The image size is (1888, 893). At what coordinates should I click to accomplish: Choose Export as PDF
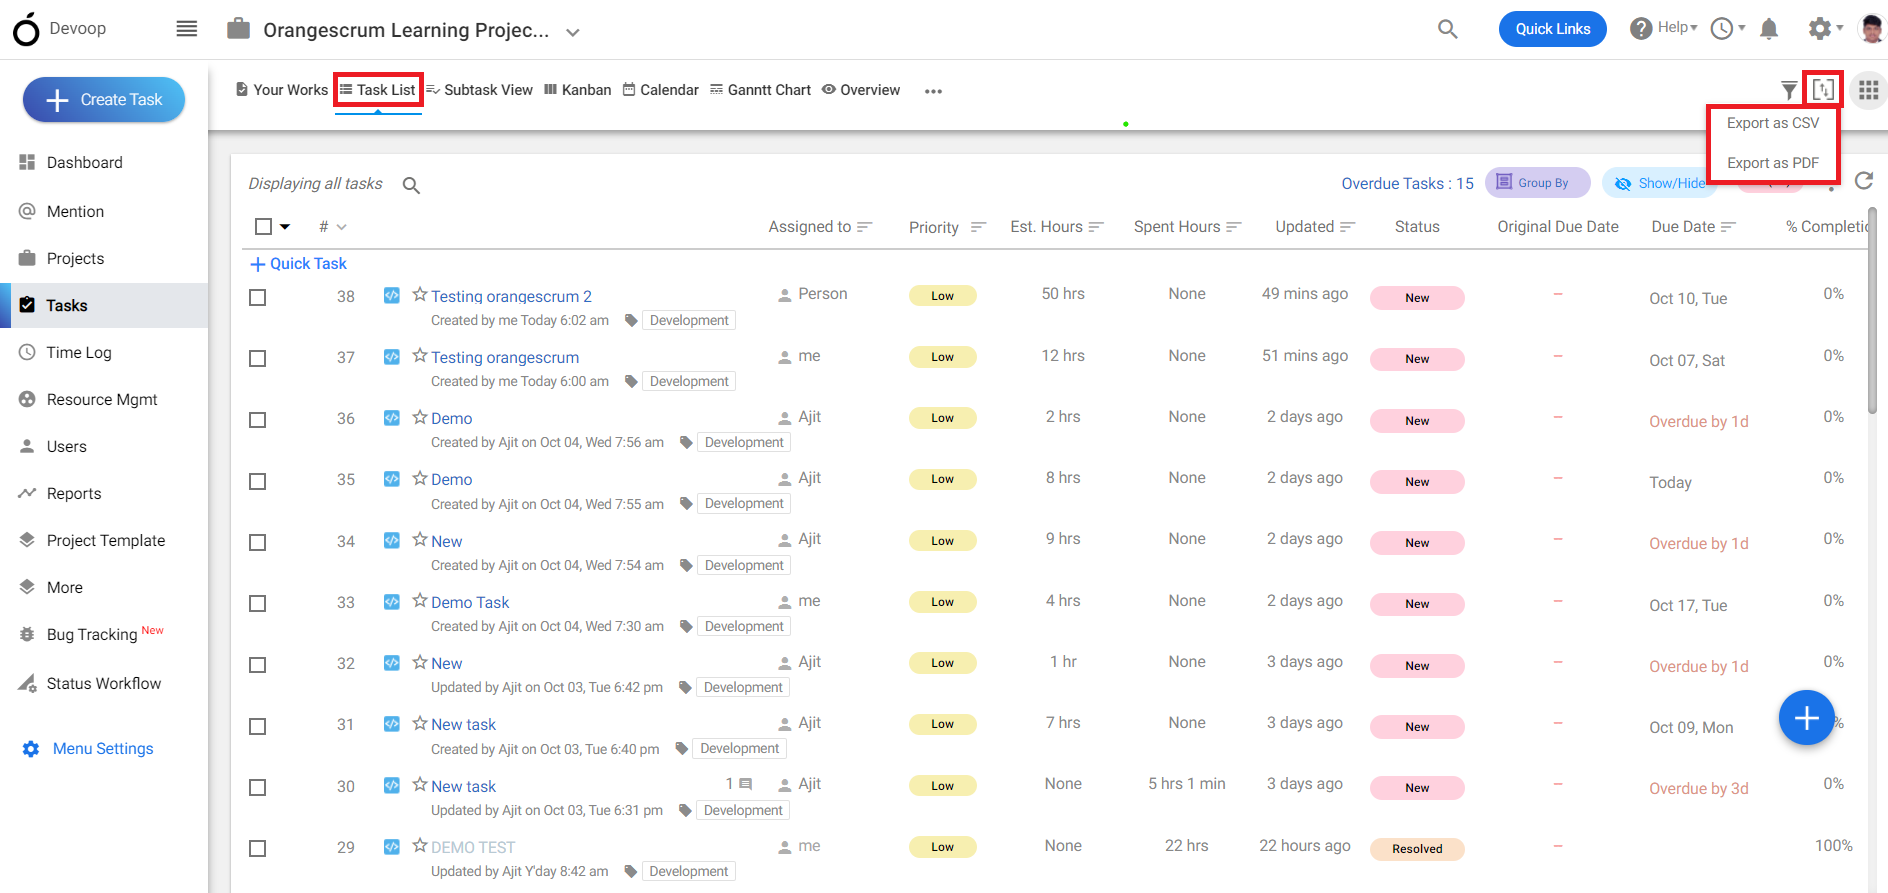1773,163
